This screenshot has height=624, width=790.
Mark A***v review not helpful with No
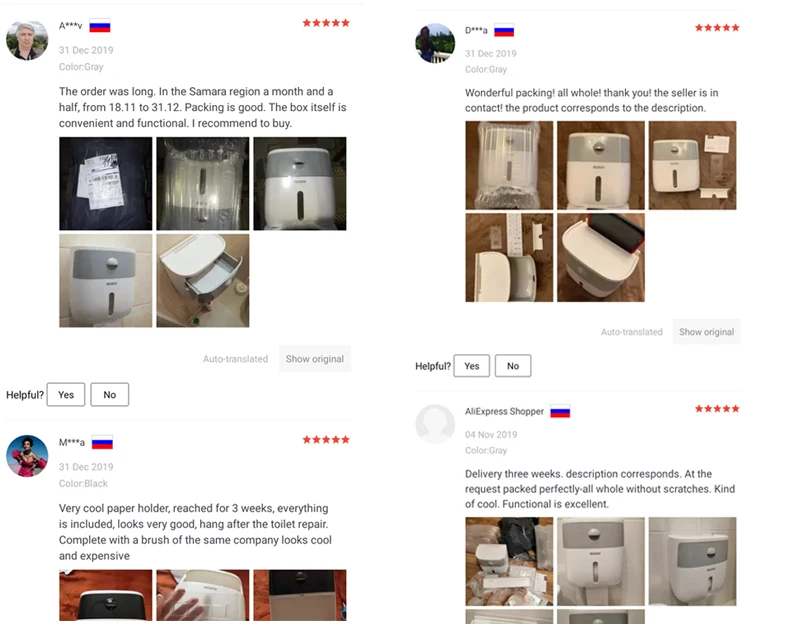(109, 394)
